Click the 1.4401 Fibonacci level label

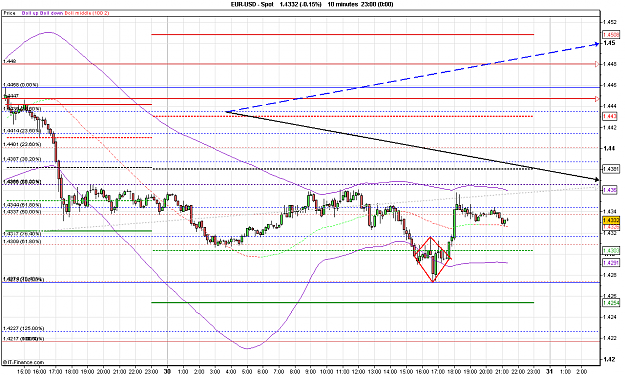pos(22,144)
